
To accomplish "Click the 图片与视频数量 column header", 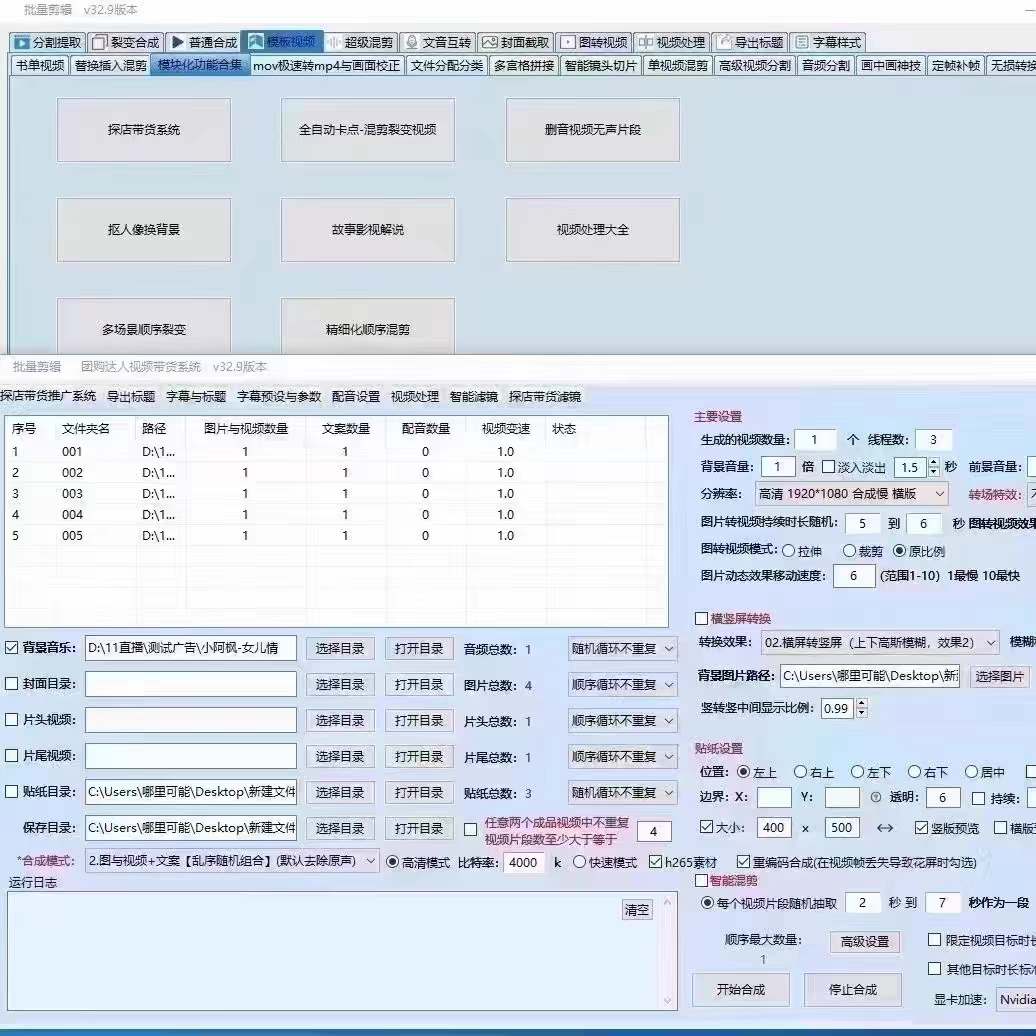I will click(246, 429).
